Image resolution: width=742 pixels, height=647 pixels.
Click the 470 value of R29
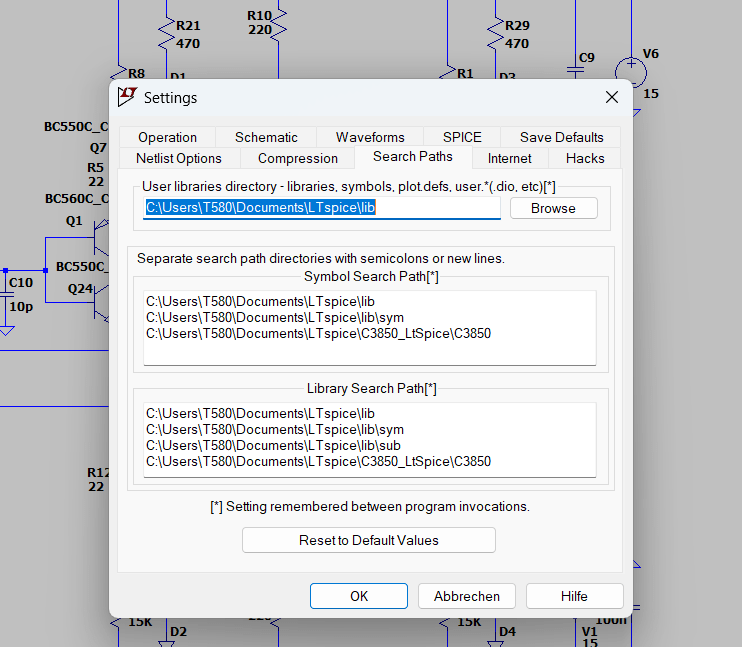517,44
